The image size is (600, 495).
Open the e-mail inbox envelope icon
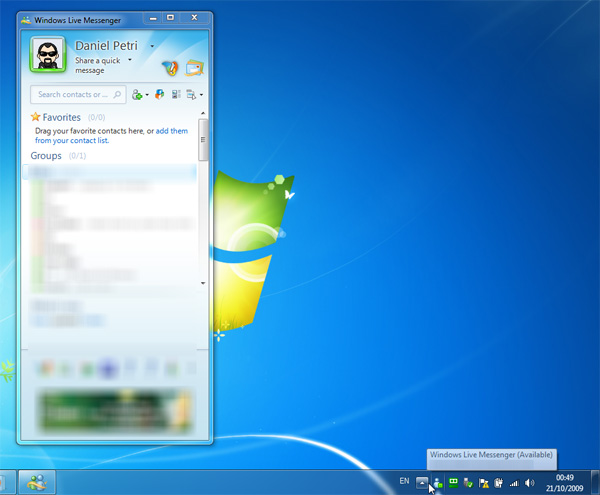[195, 68]
